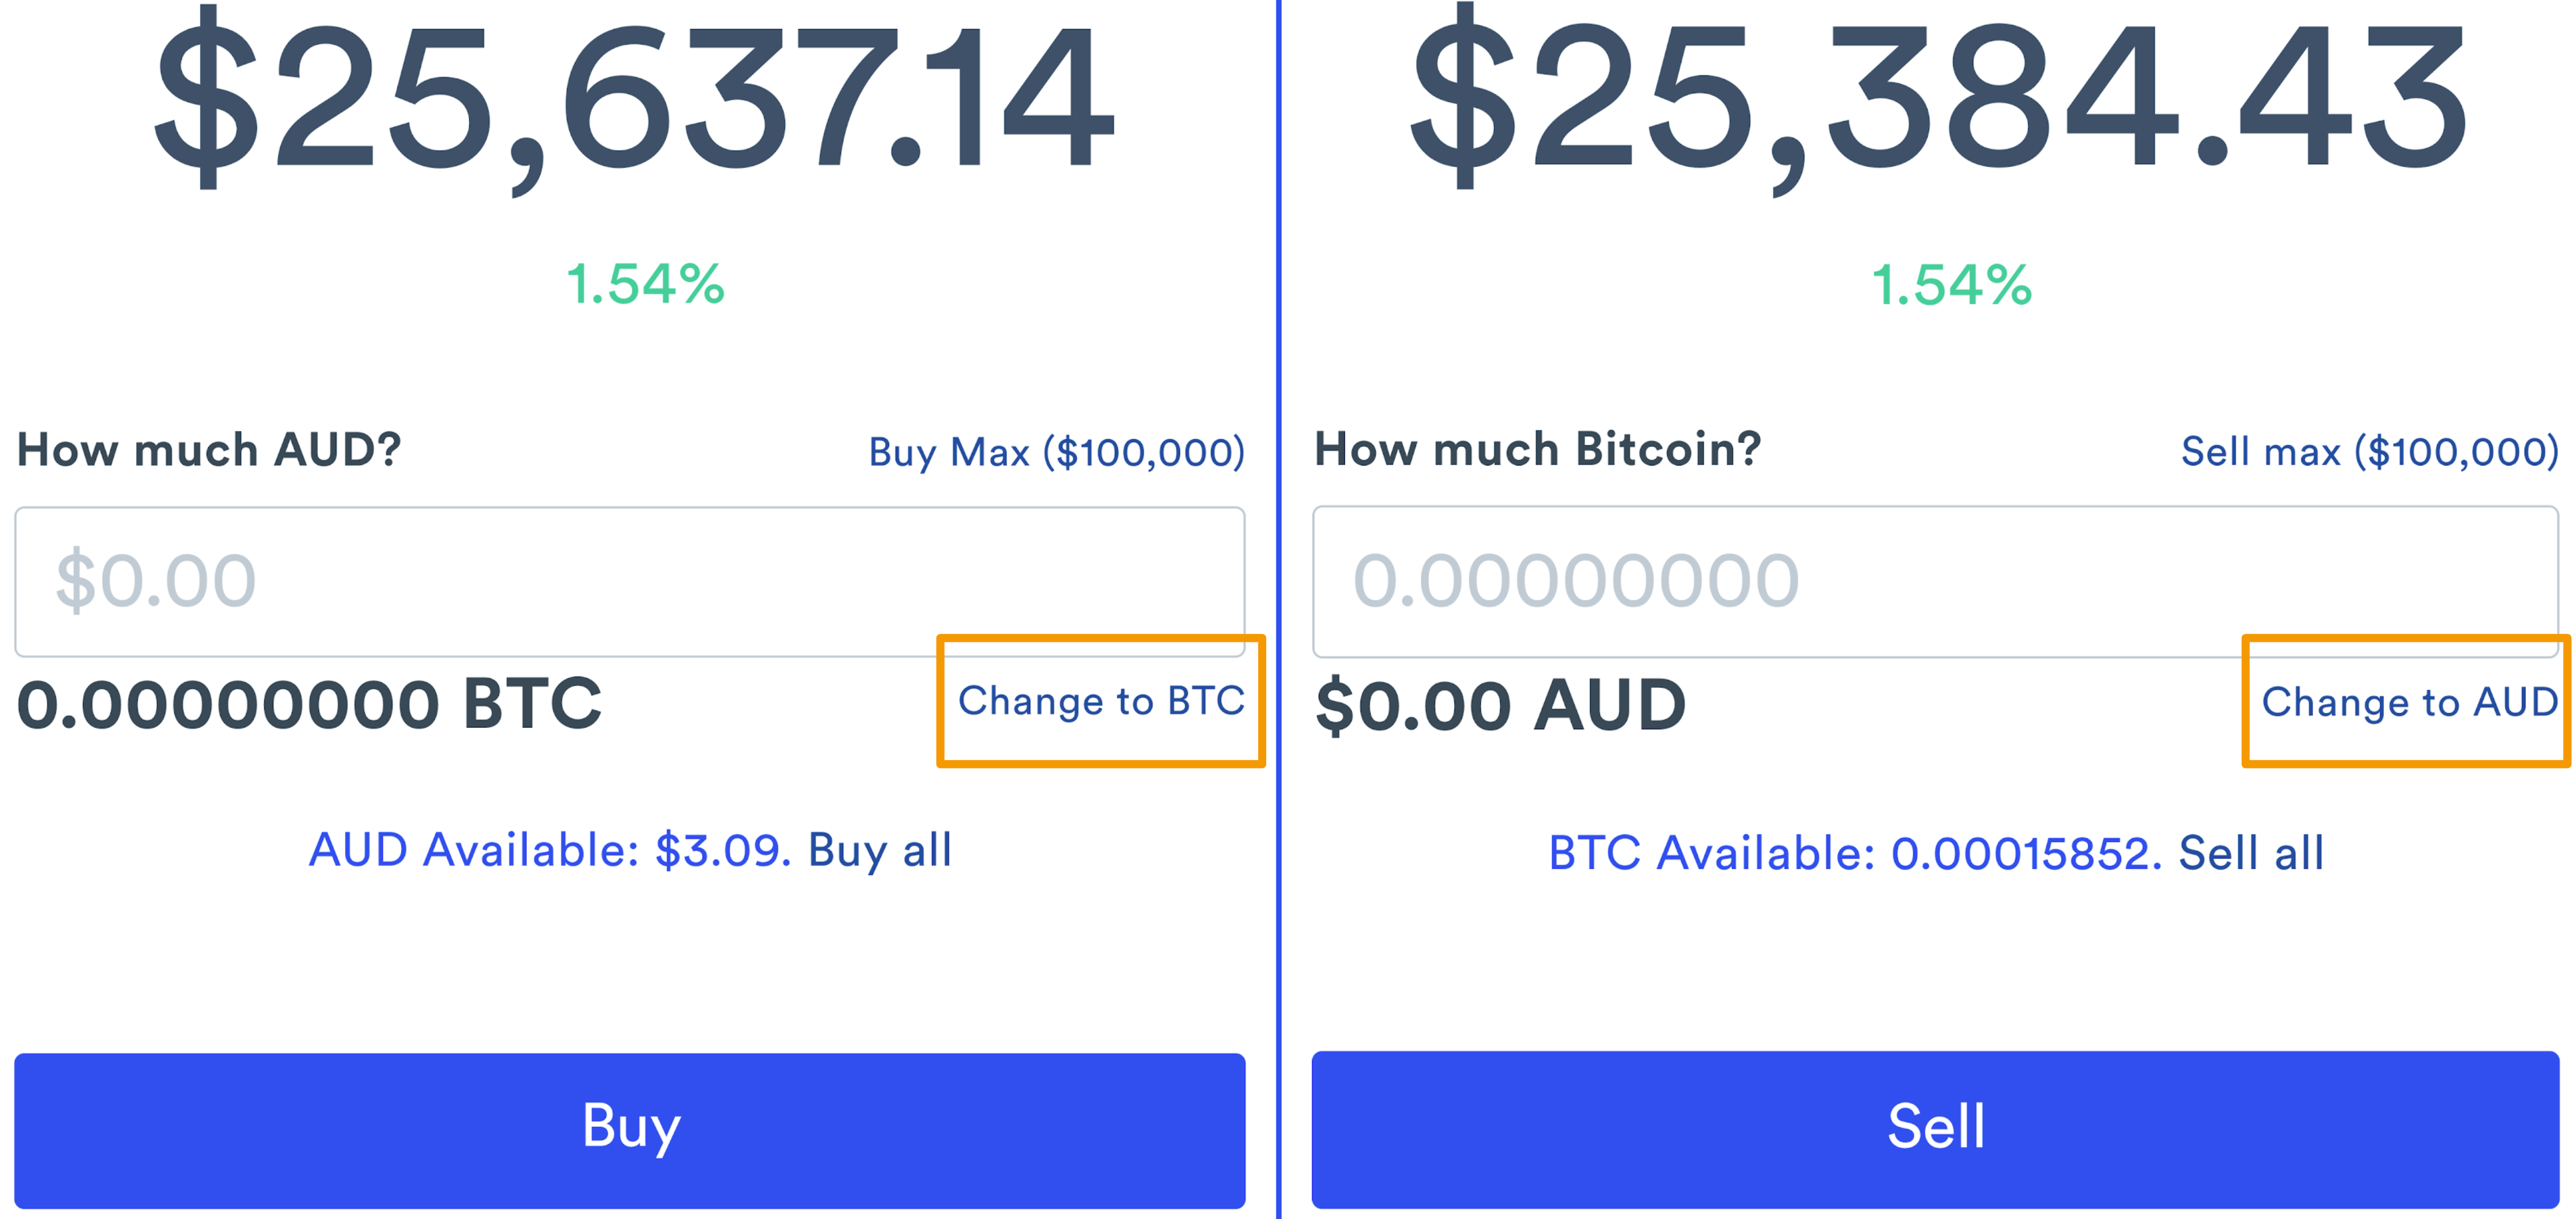Click the 0.00000000 BTC converted amount
Image resolution: width=2576 pixels, height=1219 pixels.
point(310,704)
